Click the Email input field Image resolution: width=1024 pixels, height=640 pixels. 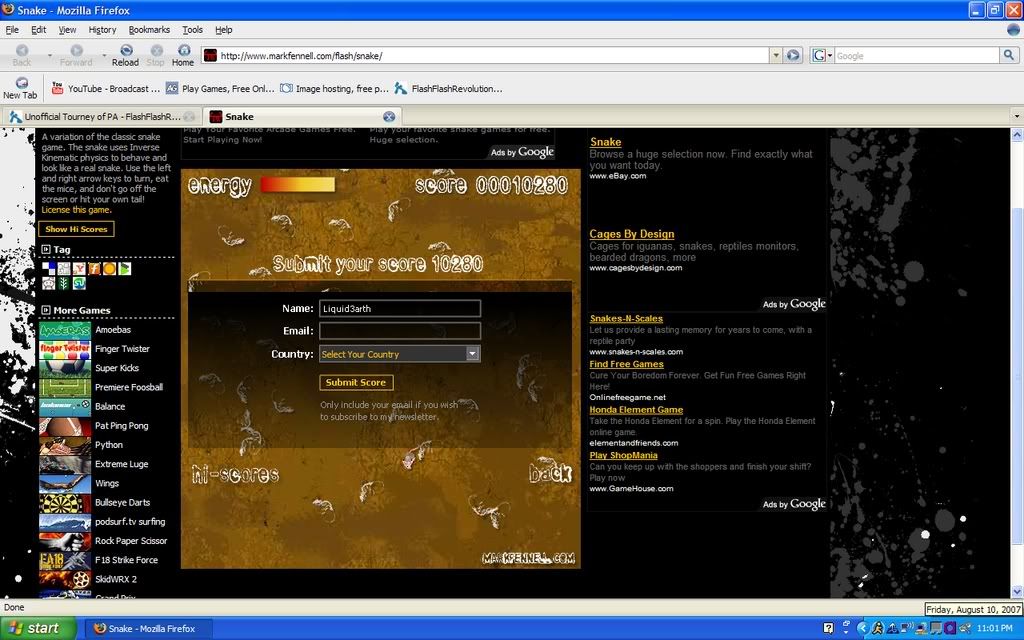(399, 331)
